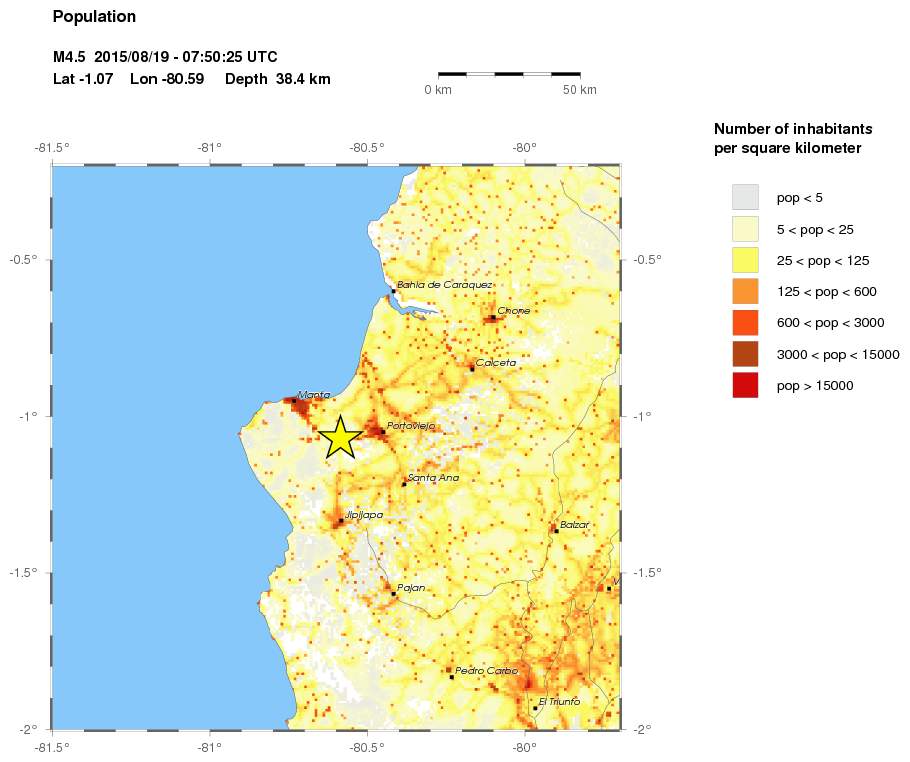The image size is (910, 762).
Task: Select the red-orange '600 < pop < 3000' swatch
Action: (x=745, y=323)
